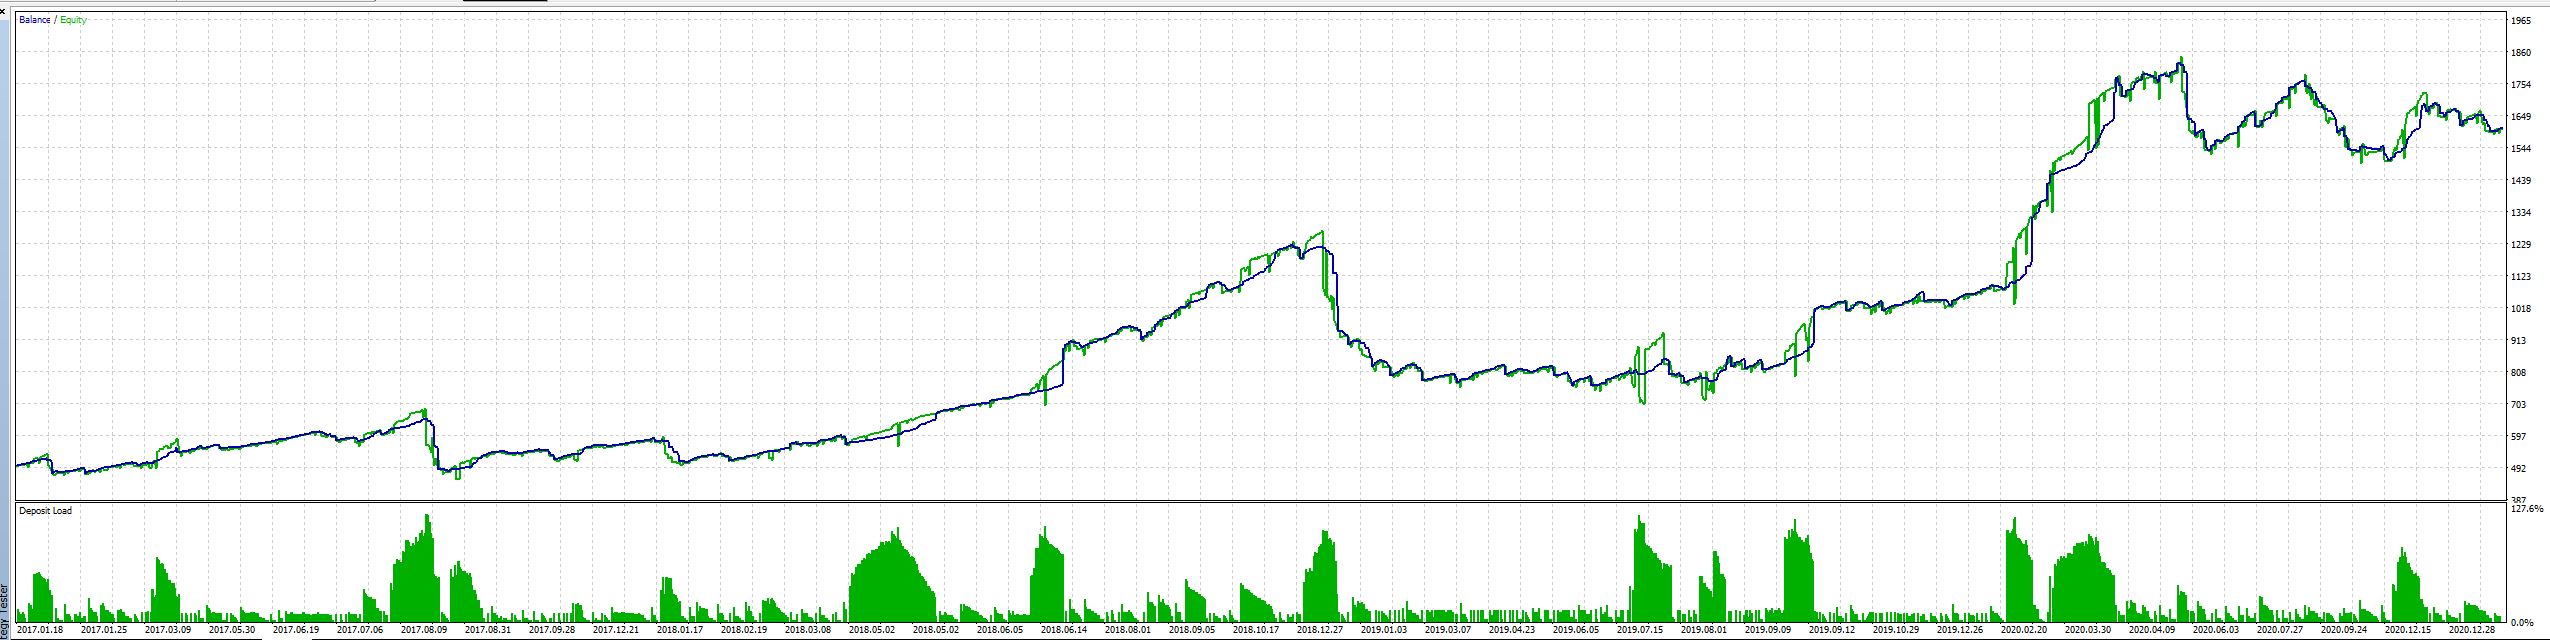This screenshot has height=640, width=2550.
Task: Click the 1649 value on price axis
Action: [x=2521, y=117]
